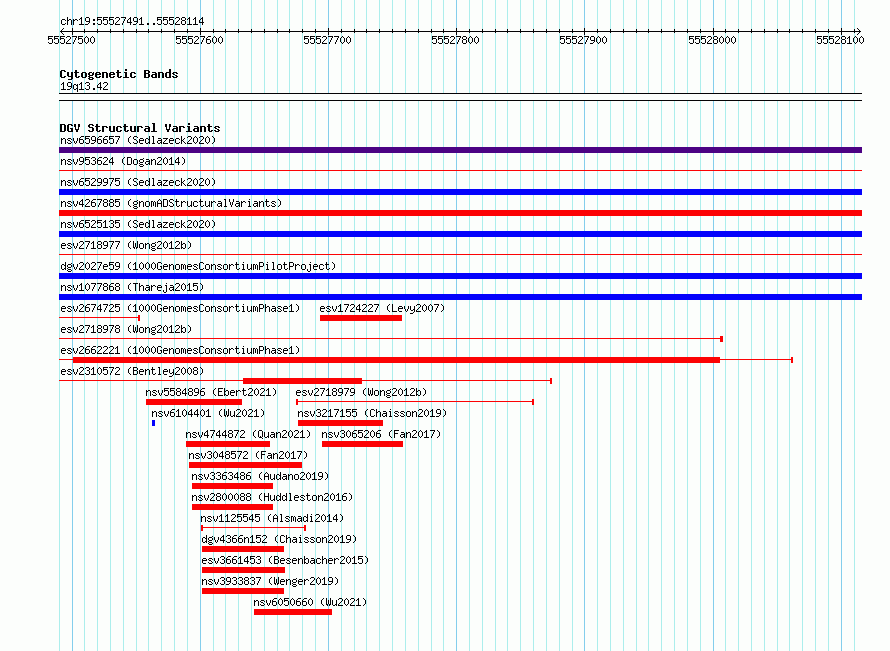Click the thin red nsv1125545 (Alsmadi2014) span line

tap(253, 528)
